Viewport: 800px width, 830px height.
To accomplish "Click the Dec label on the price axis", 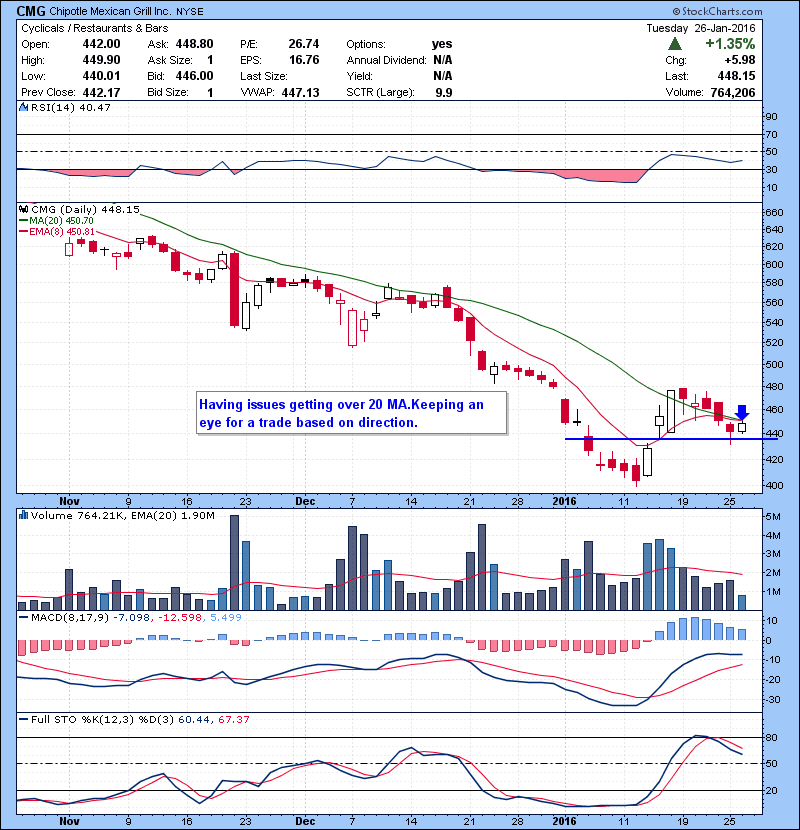I will [x=305, y=501].
